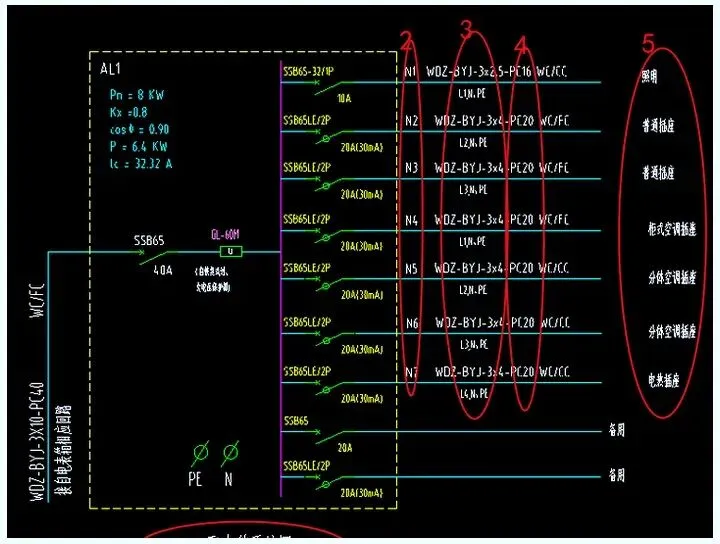This screenshot has width=720, height=544.
Task: Select the PE terminal symbol
Action: pyautogui.click(x=200, y=453)
